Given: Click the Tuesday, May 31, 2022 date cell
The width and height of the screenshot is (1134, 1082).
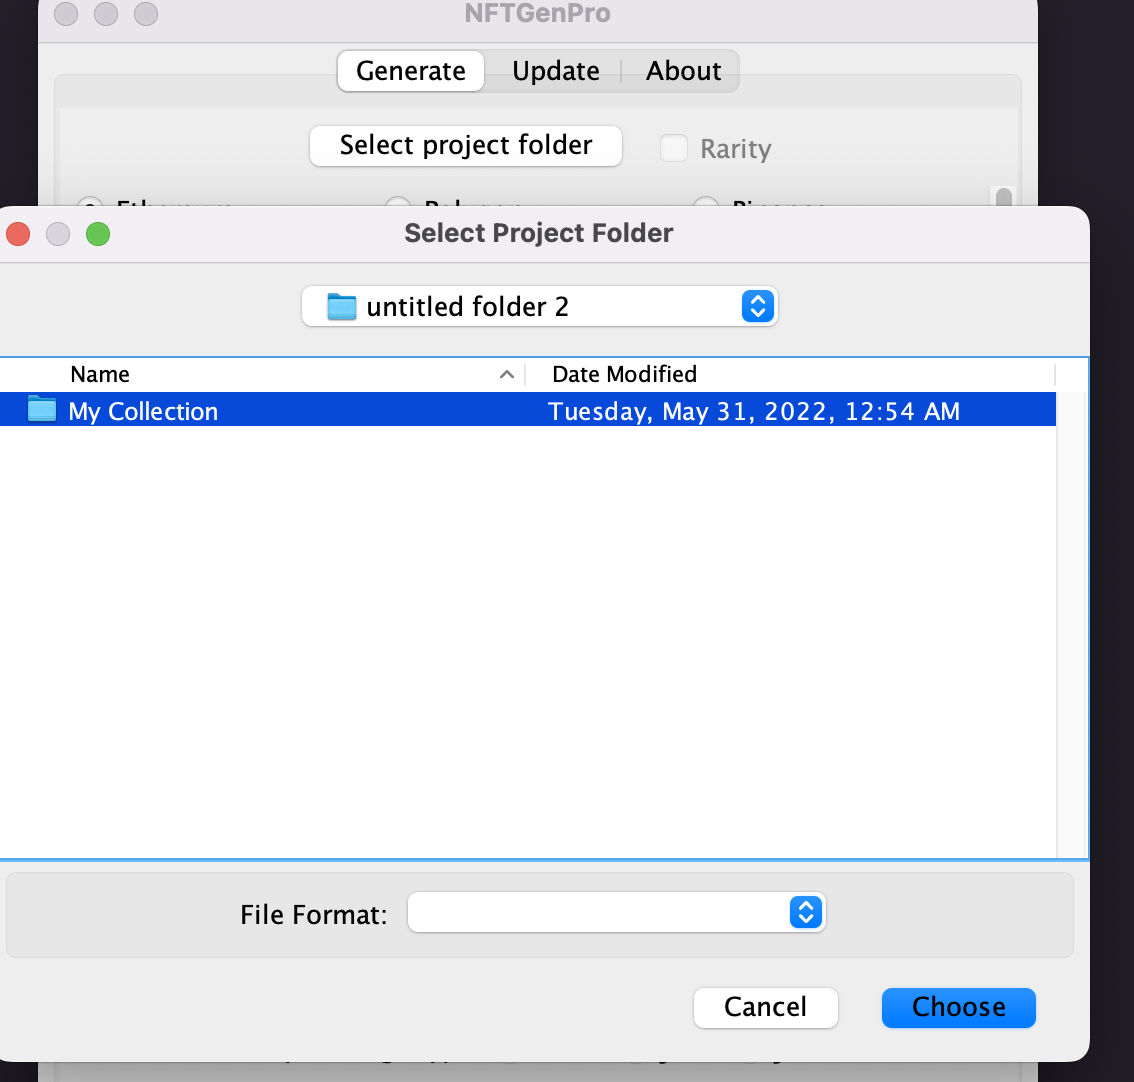Looking at the screenshot, I should [754, 411].
